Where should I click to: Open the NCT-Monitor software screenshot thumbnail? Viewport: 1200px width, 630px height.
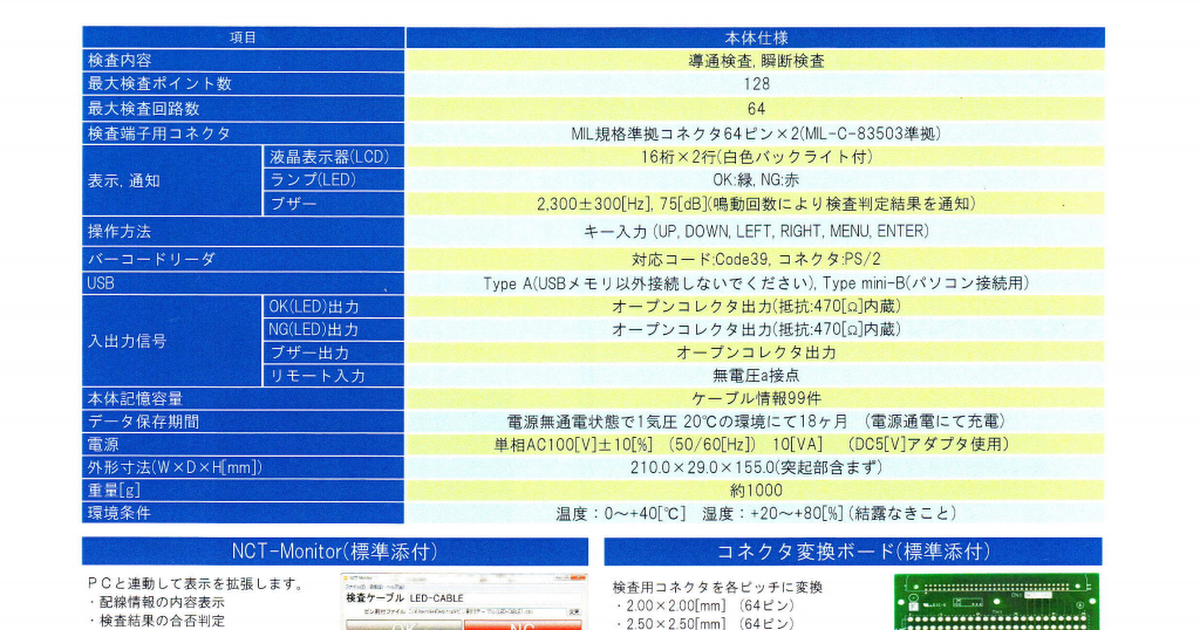point(462,601)
